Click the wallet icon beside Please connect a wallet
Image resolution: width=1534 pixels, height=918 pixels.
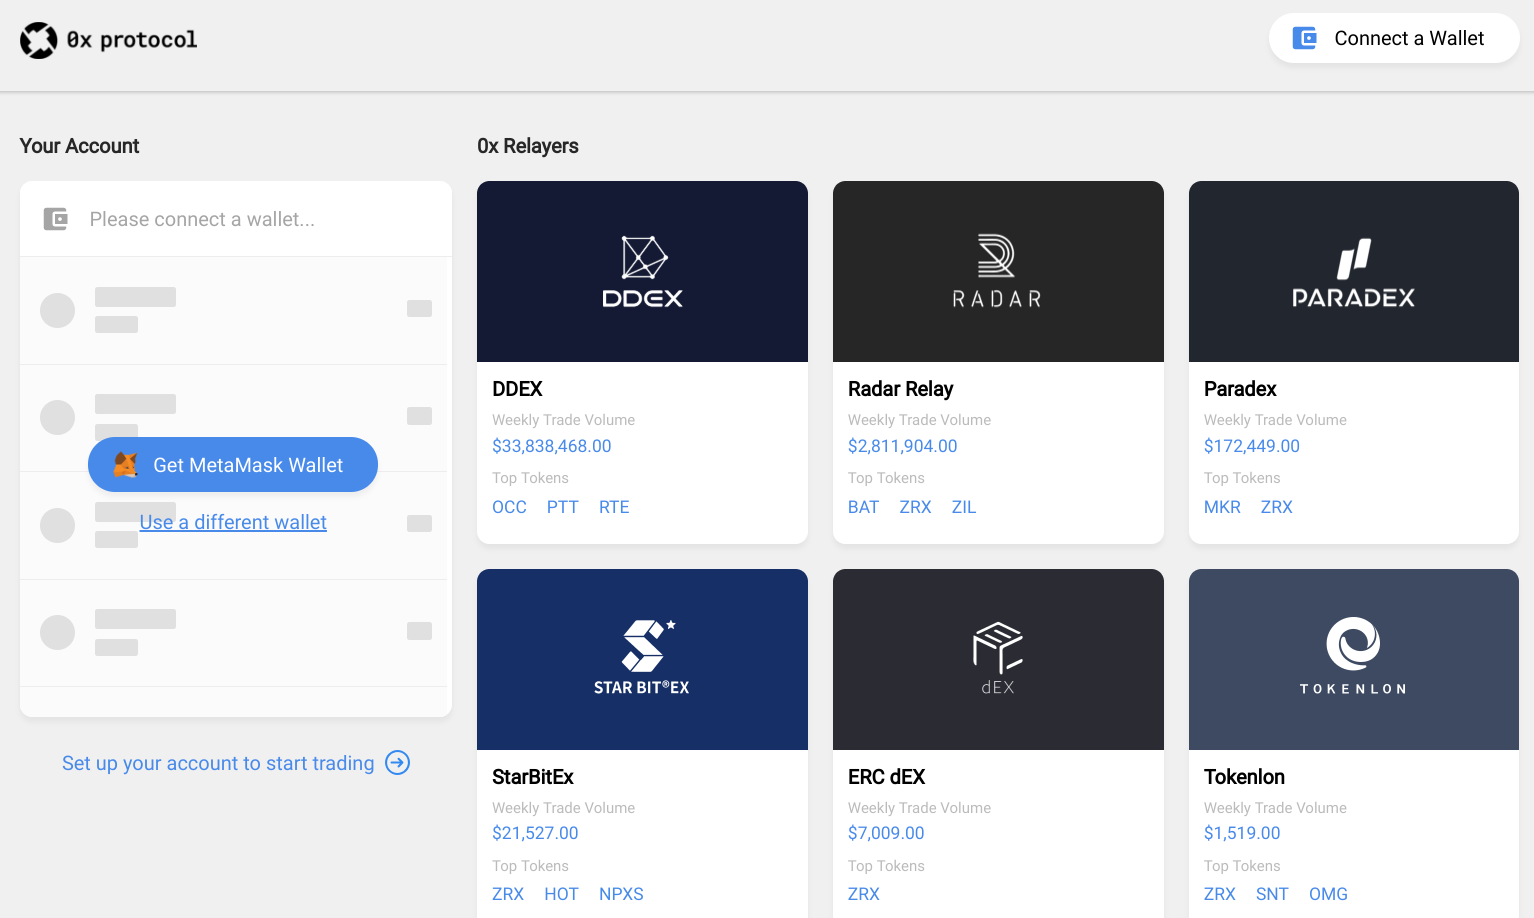click(56, 219)
